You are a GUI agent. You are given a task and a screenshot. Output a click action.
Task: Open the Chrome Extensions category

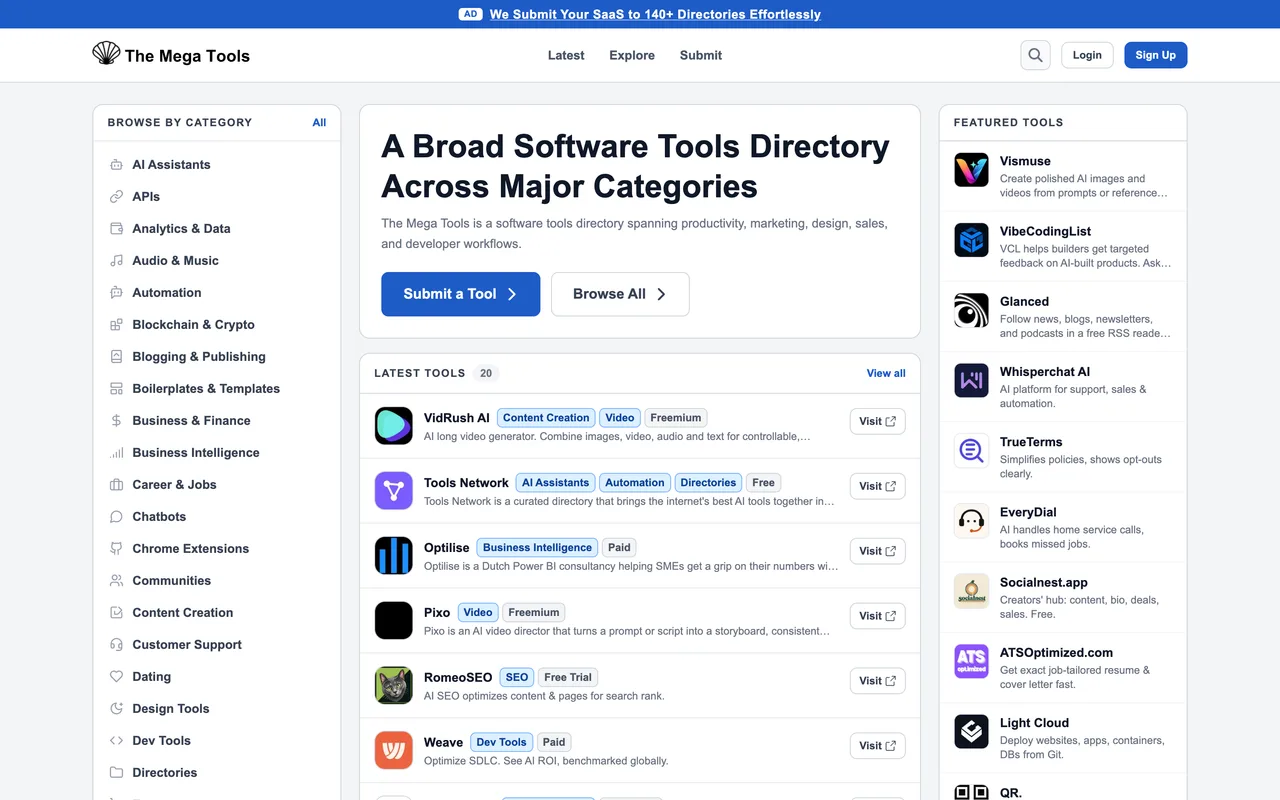217,549
